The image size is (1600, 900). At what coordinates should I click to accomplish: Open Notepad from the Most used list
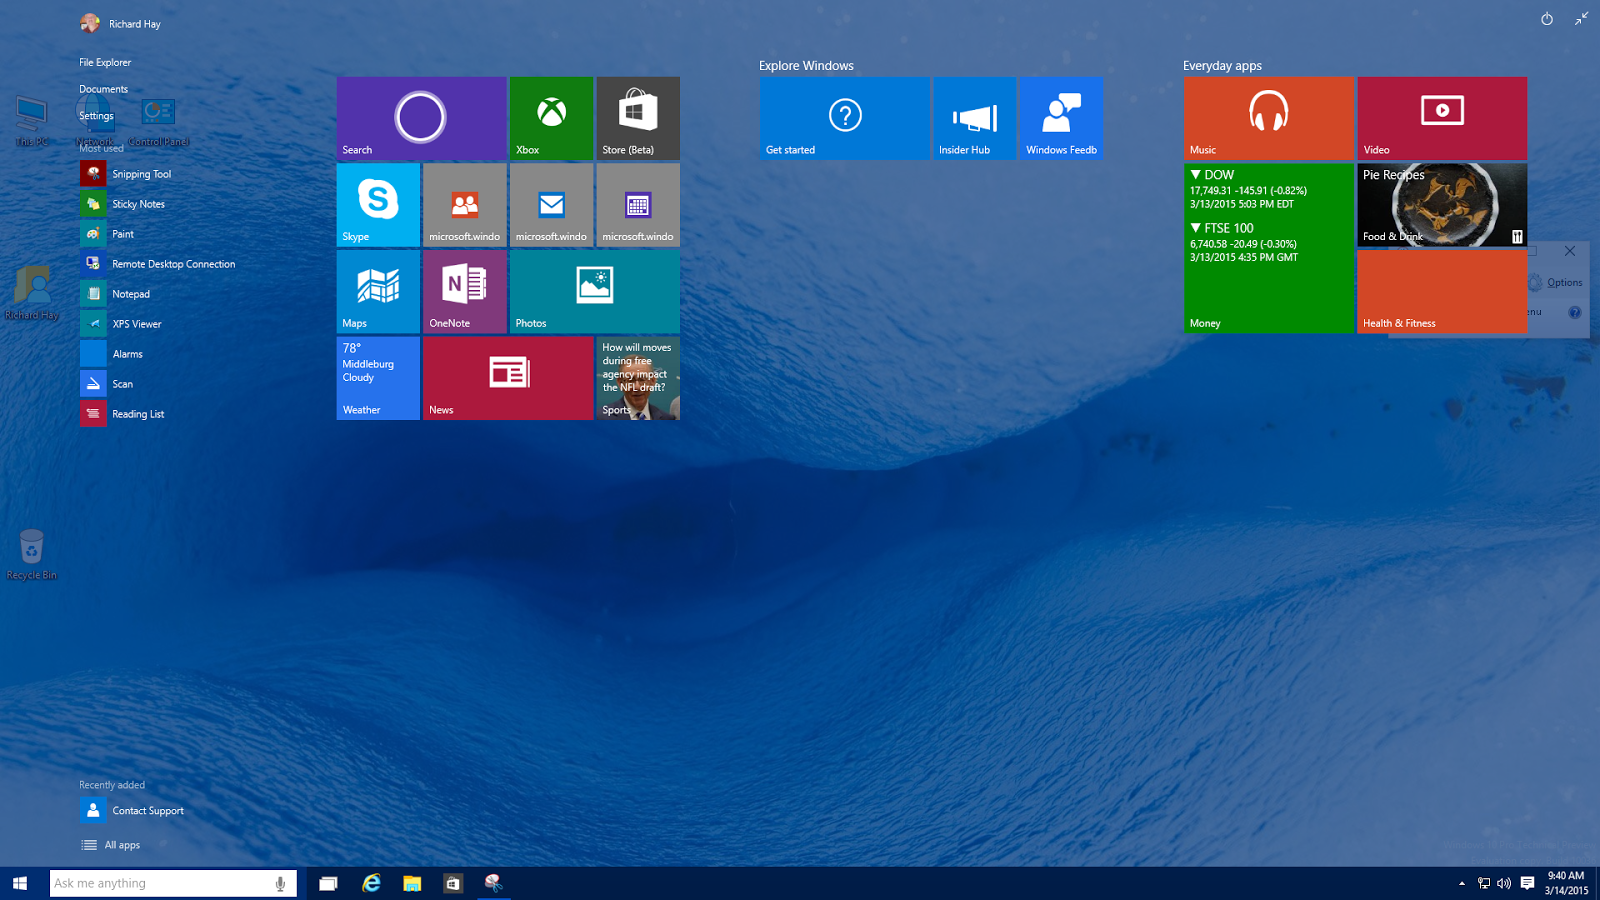(x=115, y=294)
